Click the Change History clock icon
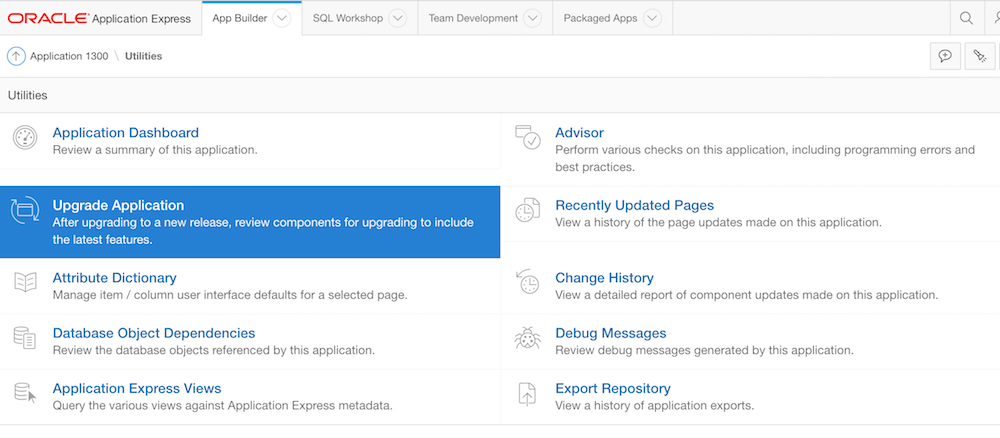 (x=527, y=282)
